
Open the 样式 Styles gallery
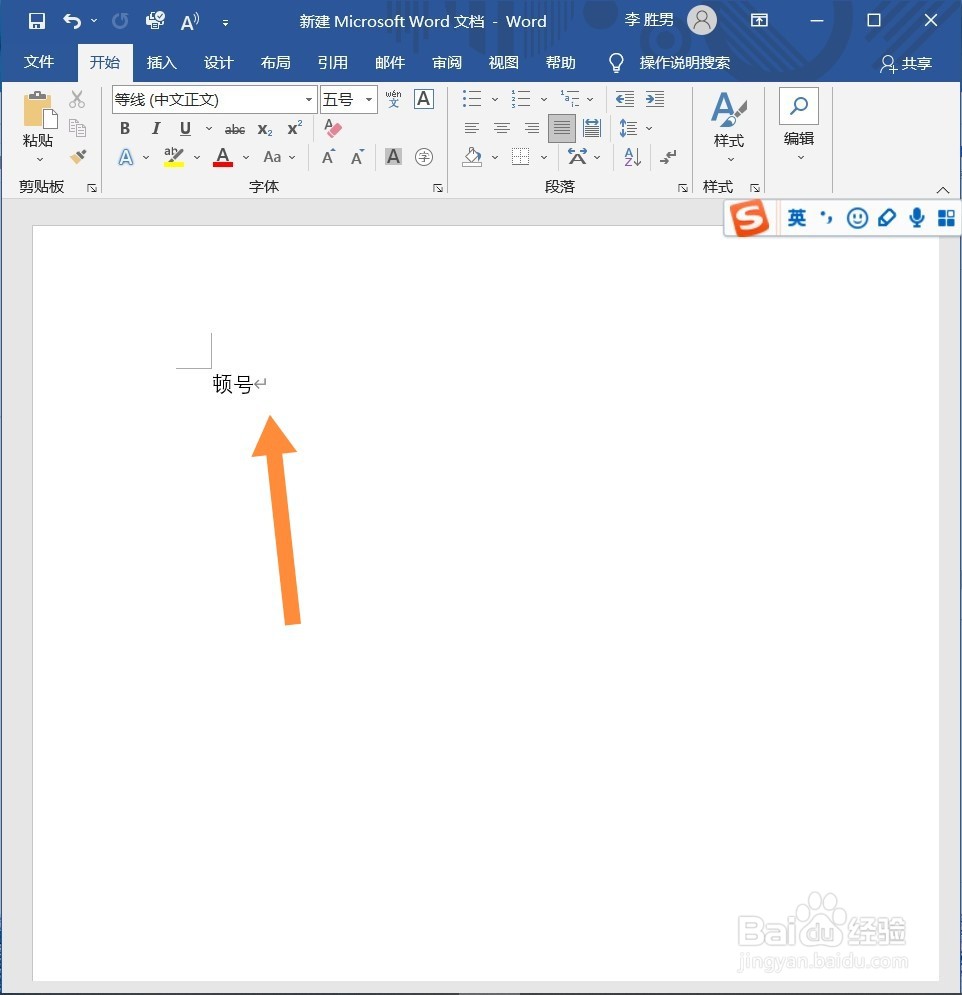(x=728, y=126)
